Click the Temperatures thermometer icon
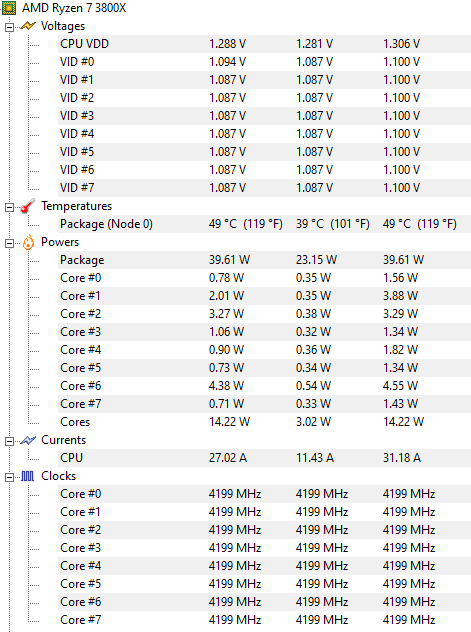Image resolution: width=471 pixels, height=632 pixels. [28, 206]
